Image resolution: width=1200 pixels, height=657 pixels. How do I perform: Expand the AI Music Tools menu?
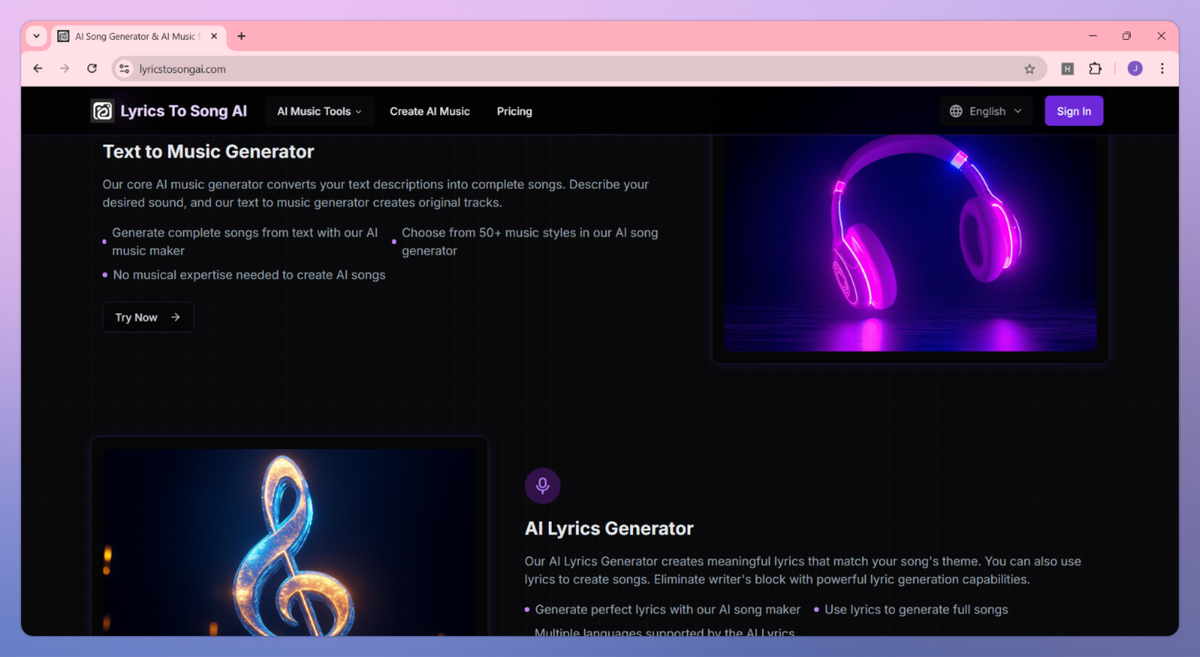tap(319, 111)
